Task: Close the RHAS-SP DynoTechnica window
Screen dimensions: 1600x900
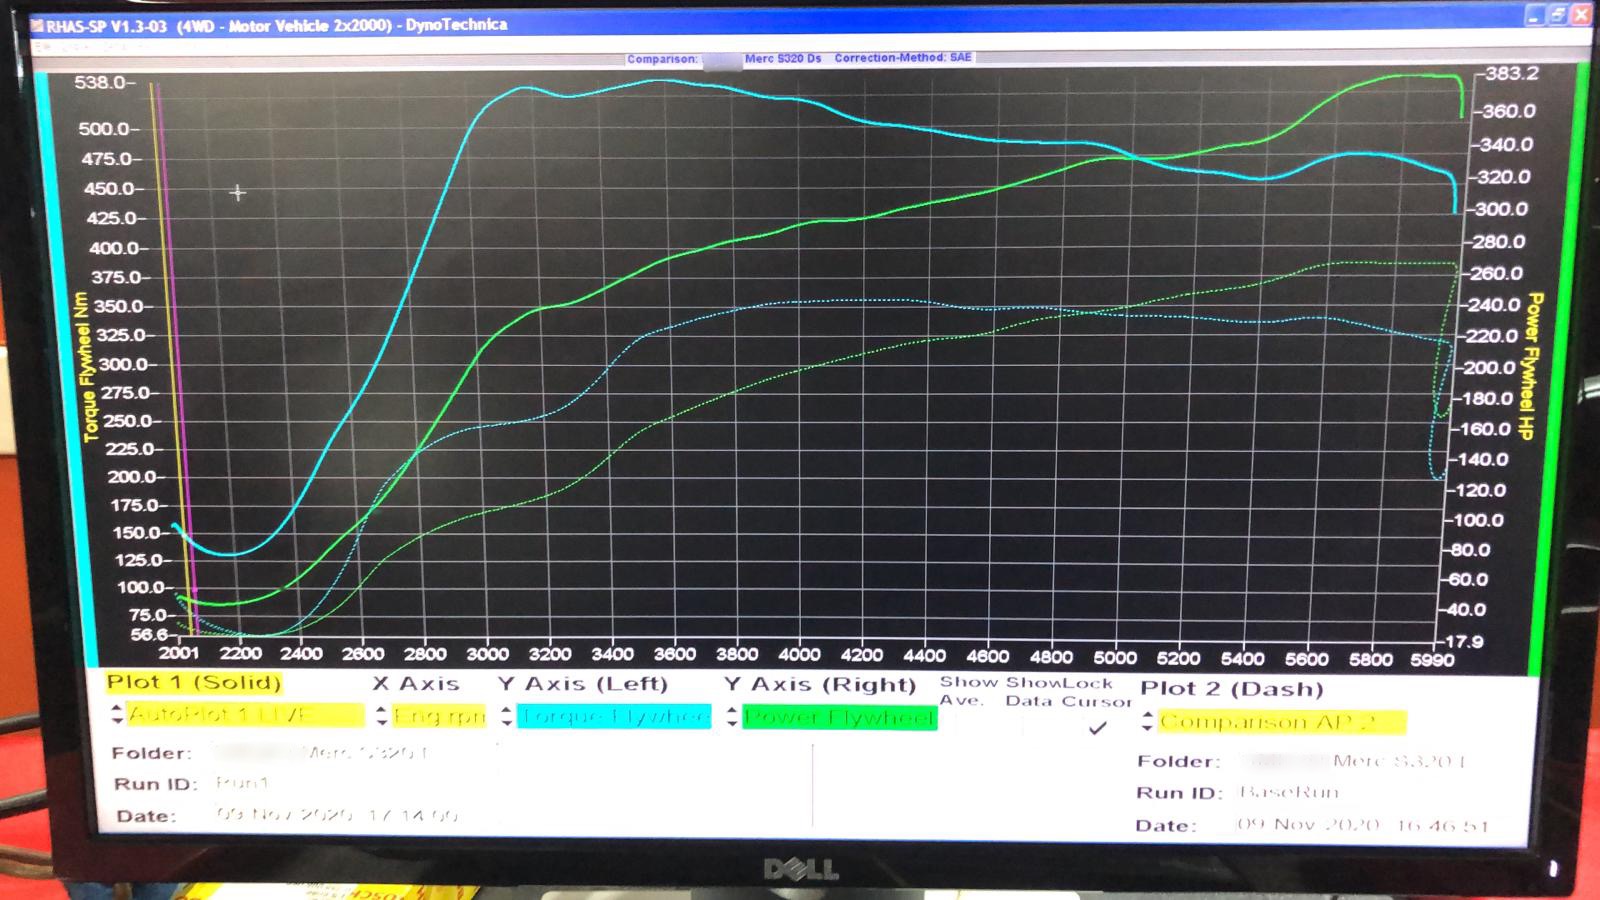Action: point(1580,15)
